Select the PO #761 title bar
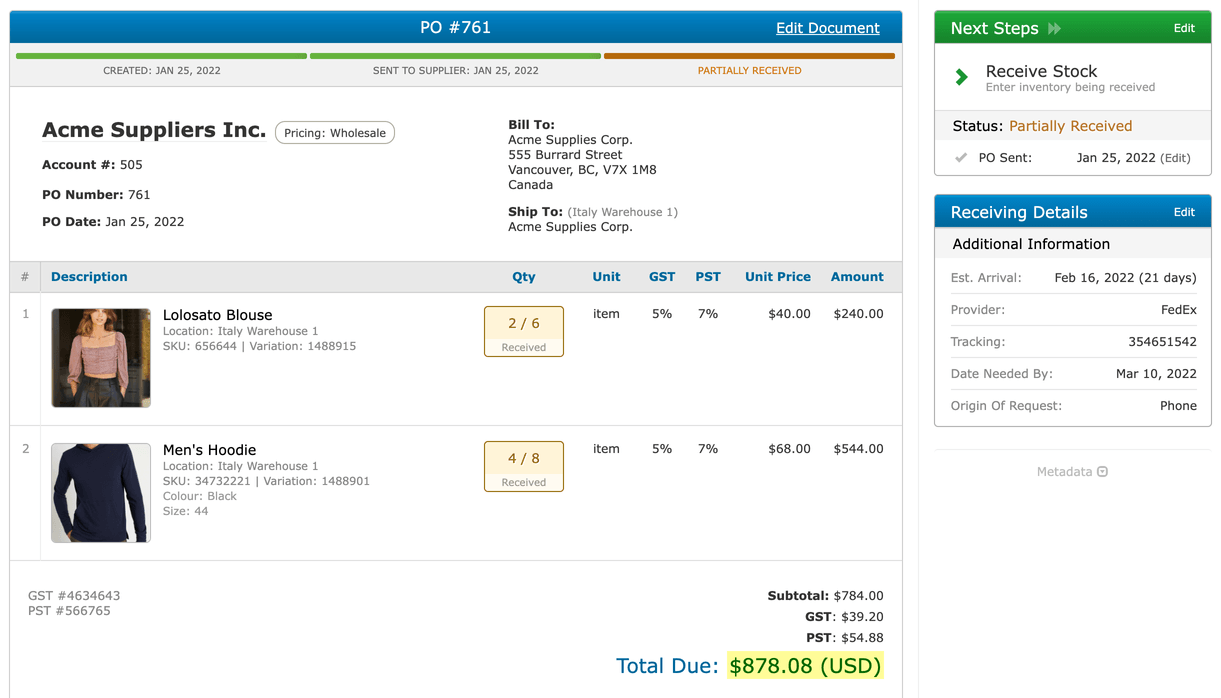The height and width of the screenshot is (698, 1221). point(455,27)
